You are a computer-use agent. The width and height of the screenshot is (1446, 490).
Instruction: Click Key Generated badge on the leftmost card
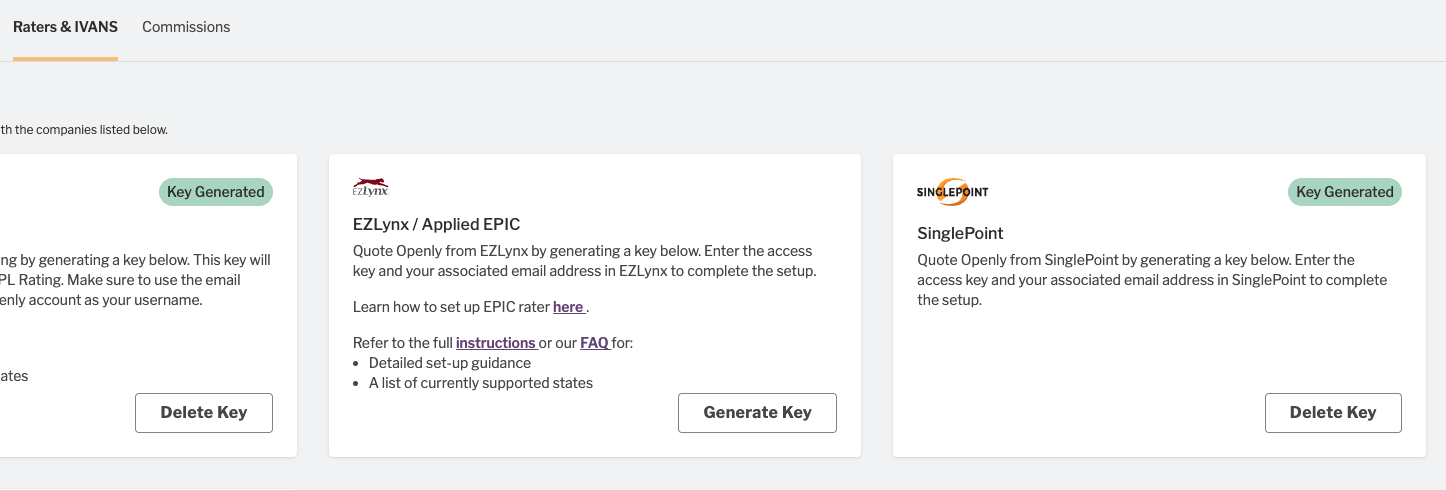(216, 192)
